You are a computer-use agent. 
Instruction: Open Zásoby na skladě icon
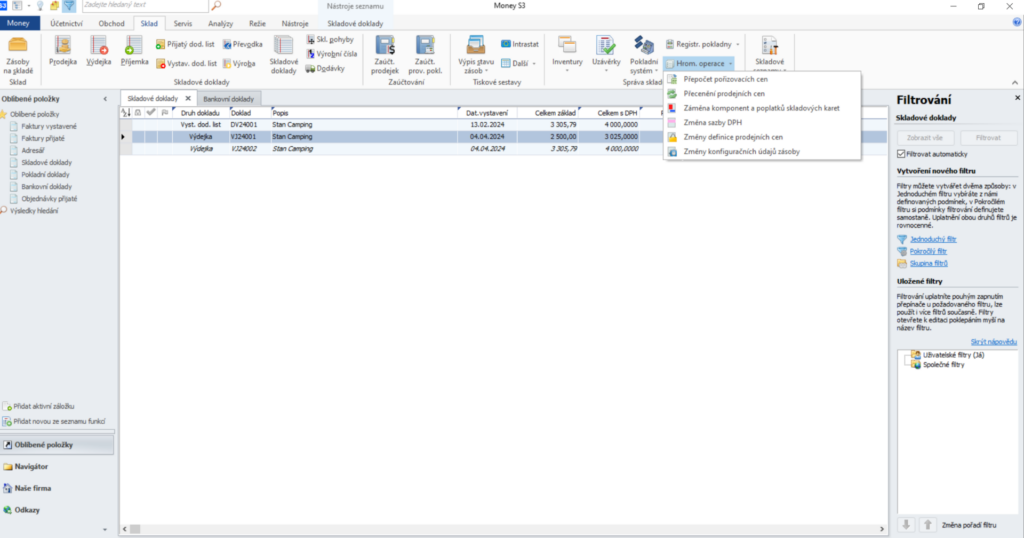tap(18, 54)
